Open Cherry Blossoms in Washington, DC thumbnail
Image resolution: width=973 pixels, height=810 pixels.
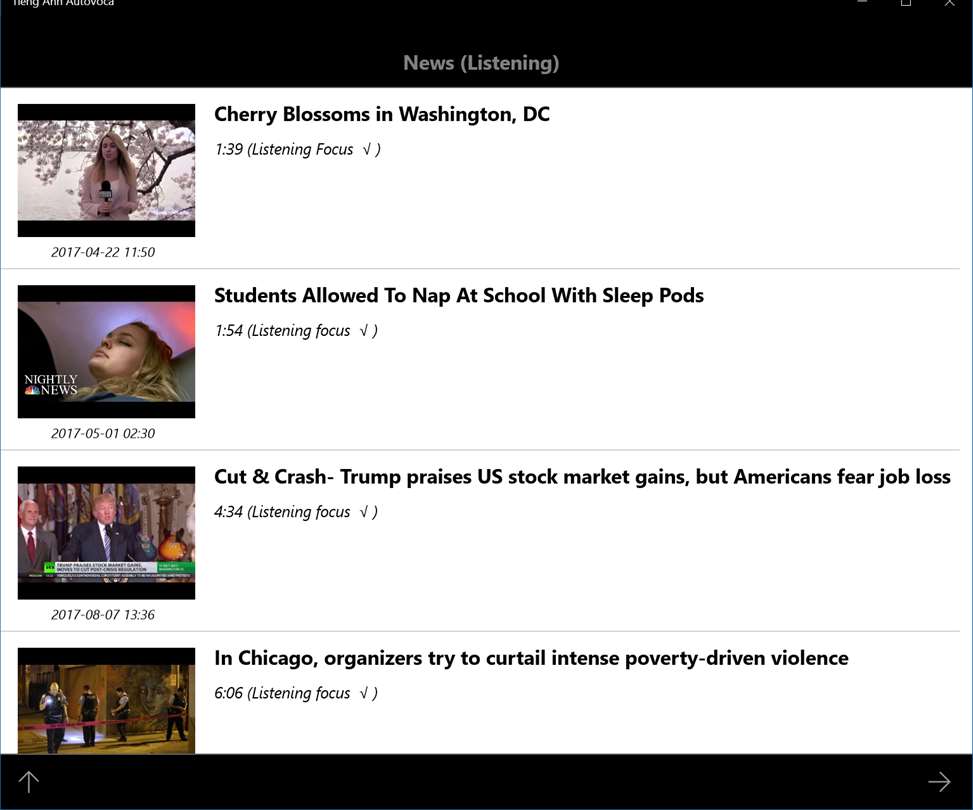click(x=106, y=170)
